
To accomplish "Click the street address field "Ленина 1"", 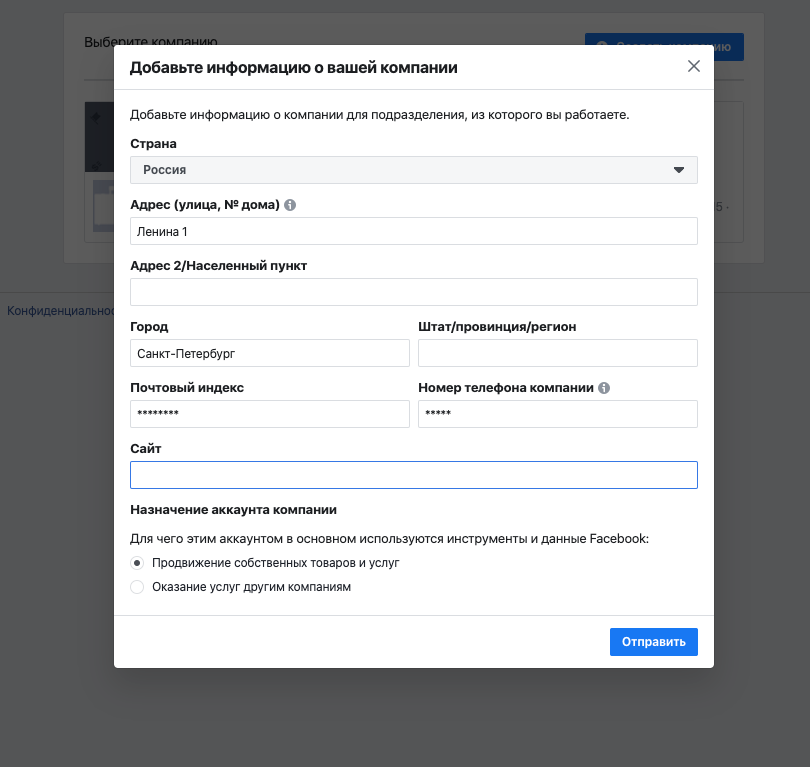I will tap(414, 231).
